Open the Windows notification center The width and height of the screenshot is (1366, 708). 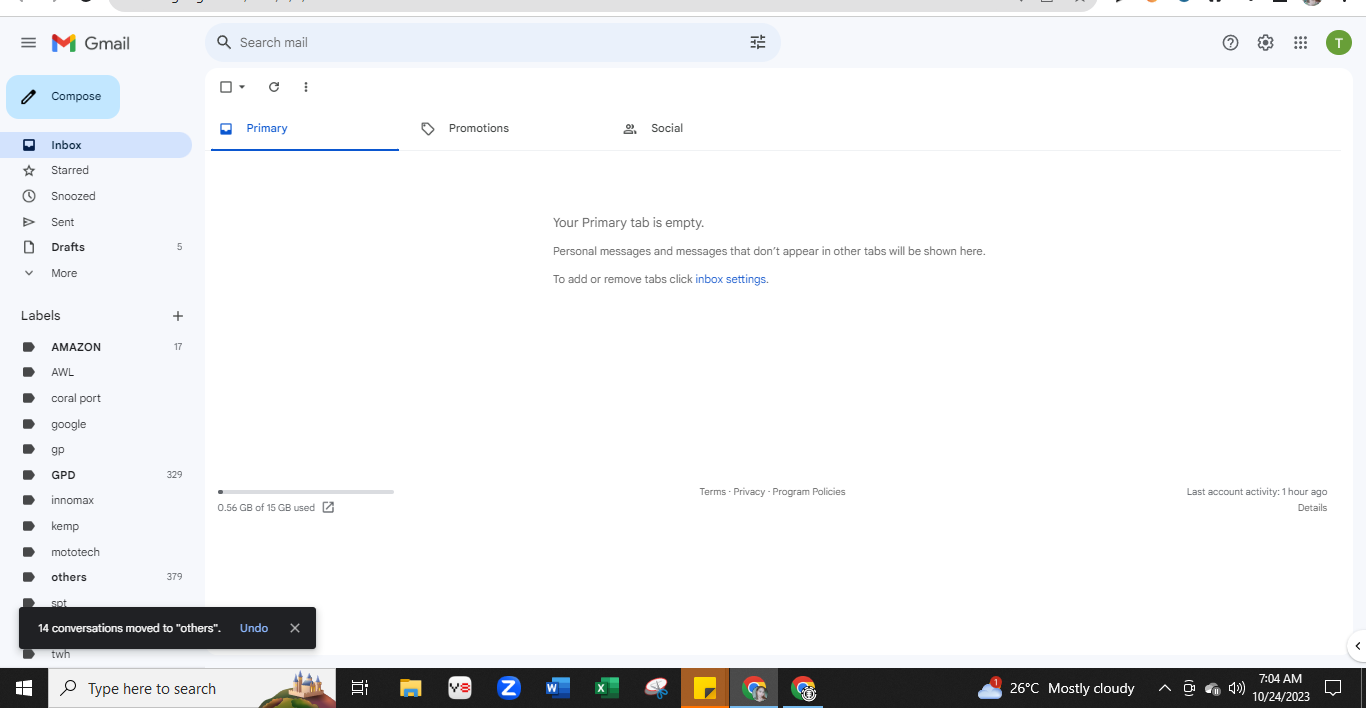[1333, 688]
